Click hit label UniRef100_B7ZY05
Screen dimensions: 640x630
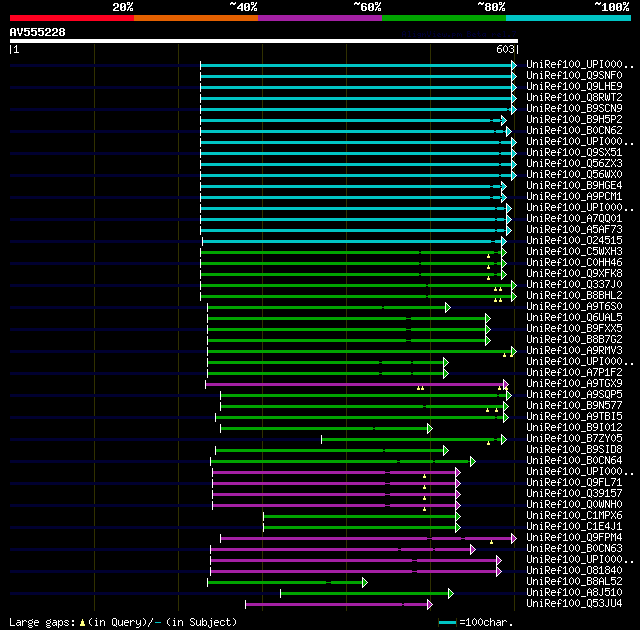[x=574, y=439]
